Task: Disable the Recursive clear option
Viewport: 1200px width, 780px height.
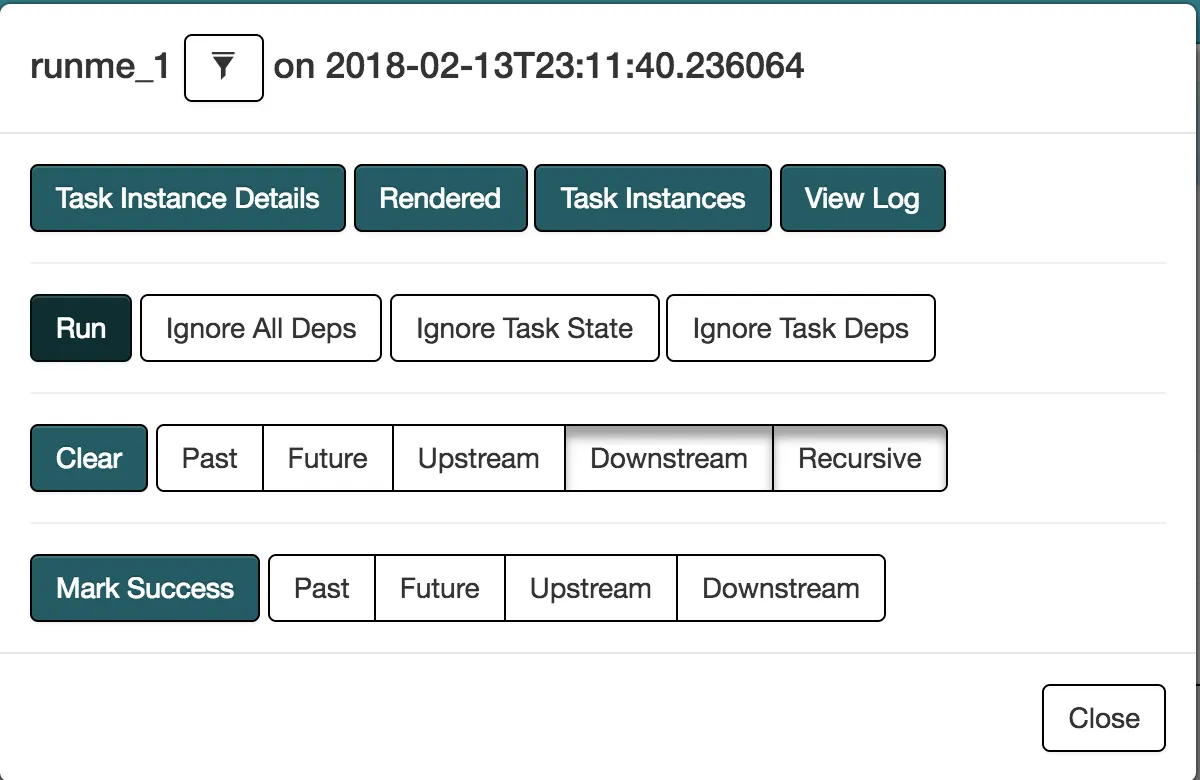Action: click(860, 458)
